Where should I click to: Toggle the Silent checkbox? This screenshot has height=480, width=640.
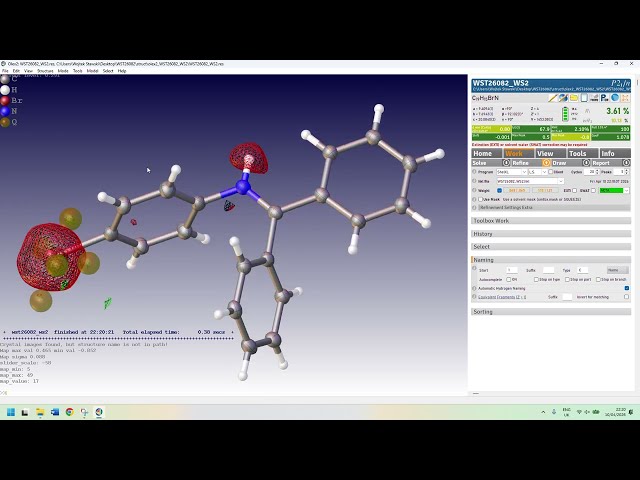coord(551,172)
